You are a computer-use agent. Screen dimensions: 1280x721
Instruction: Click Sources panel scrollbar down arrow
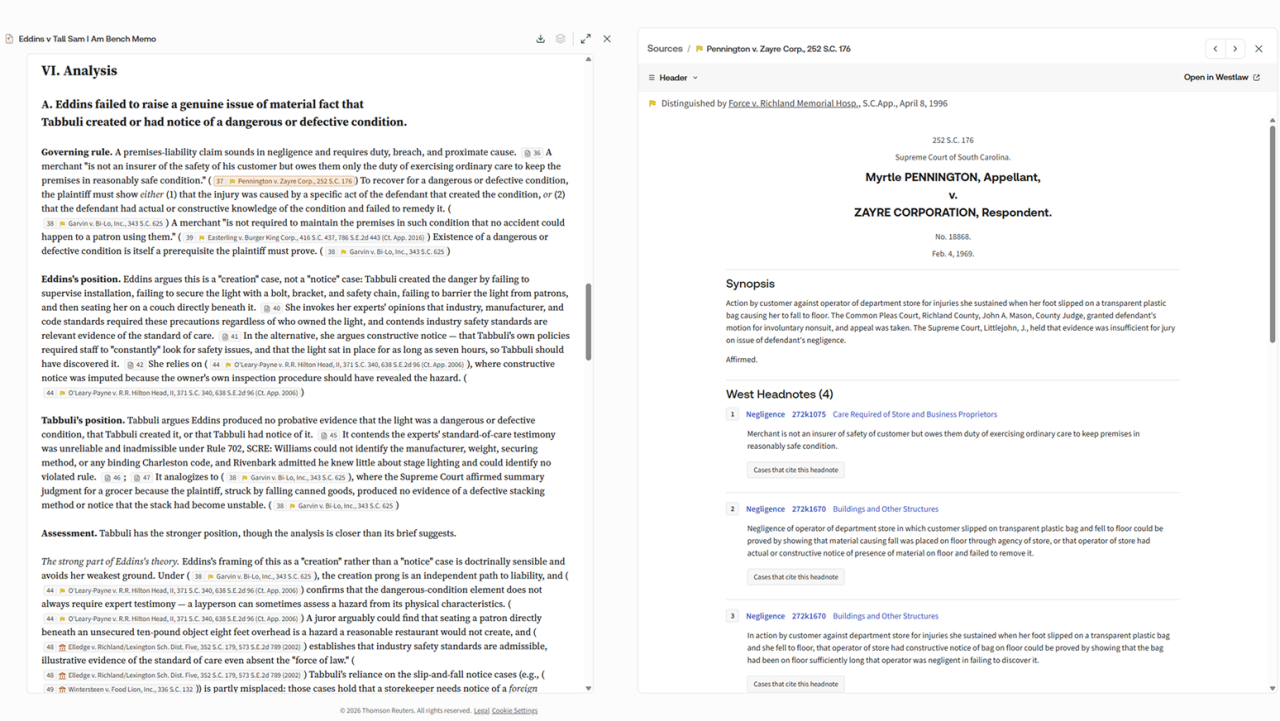tap(1272, 688)
